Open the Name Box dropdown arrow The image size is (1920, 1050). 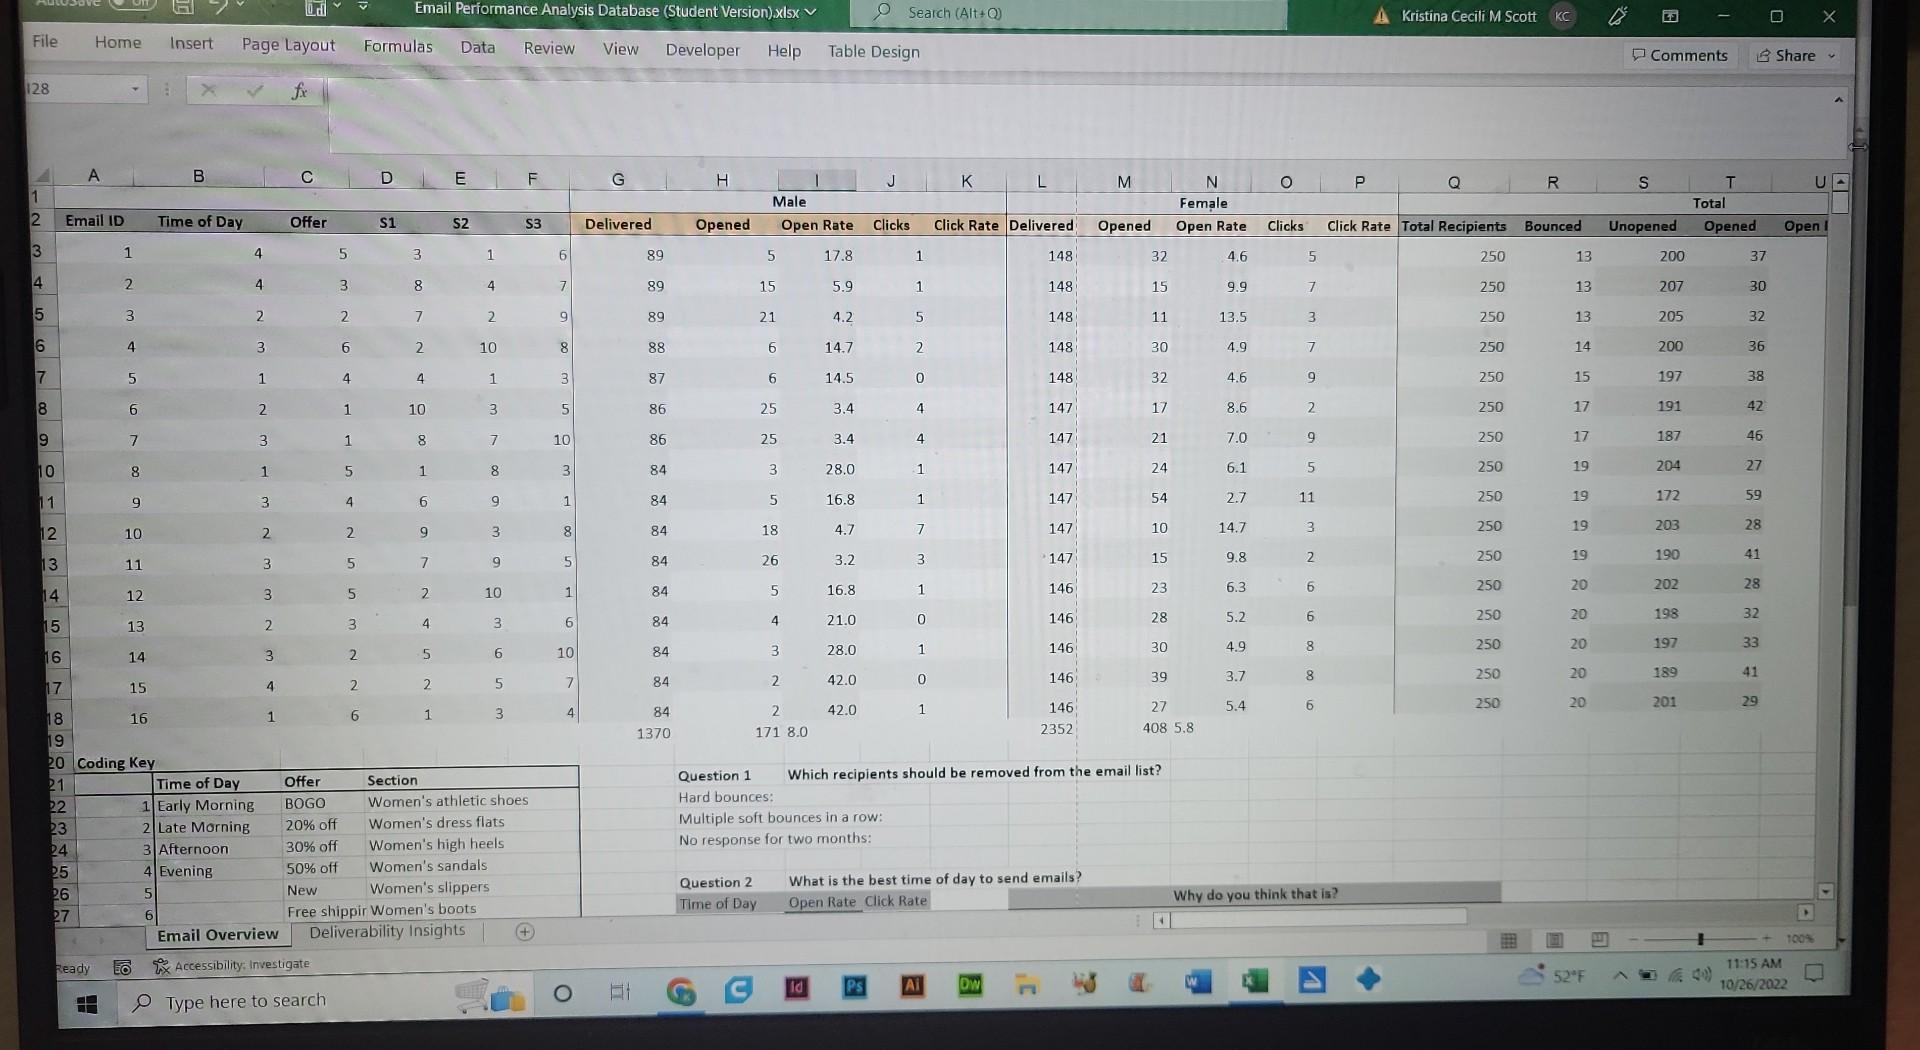tap(137, 89)
